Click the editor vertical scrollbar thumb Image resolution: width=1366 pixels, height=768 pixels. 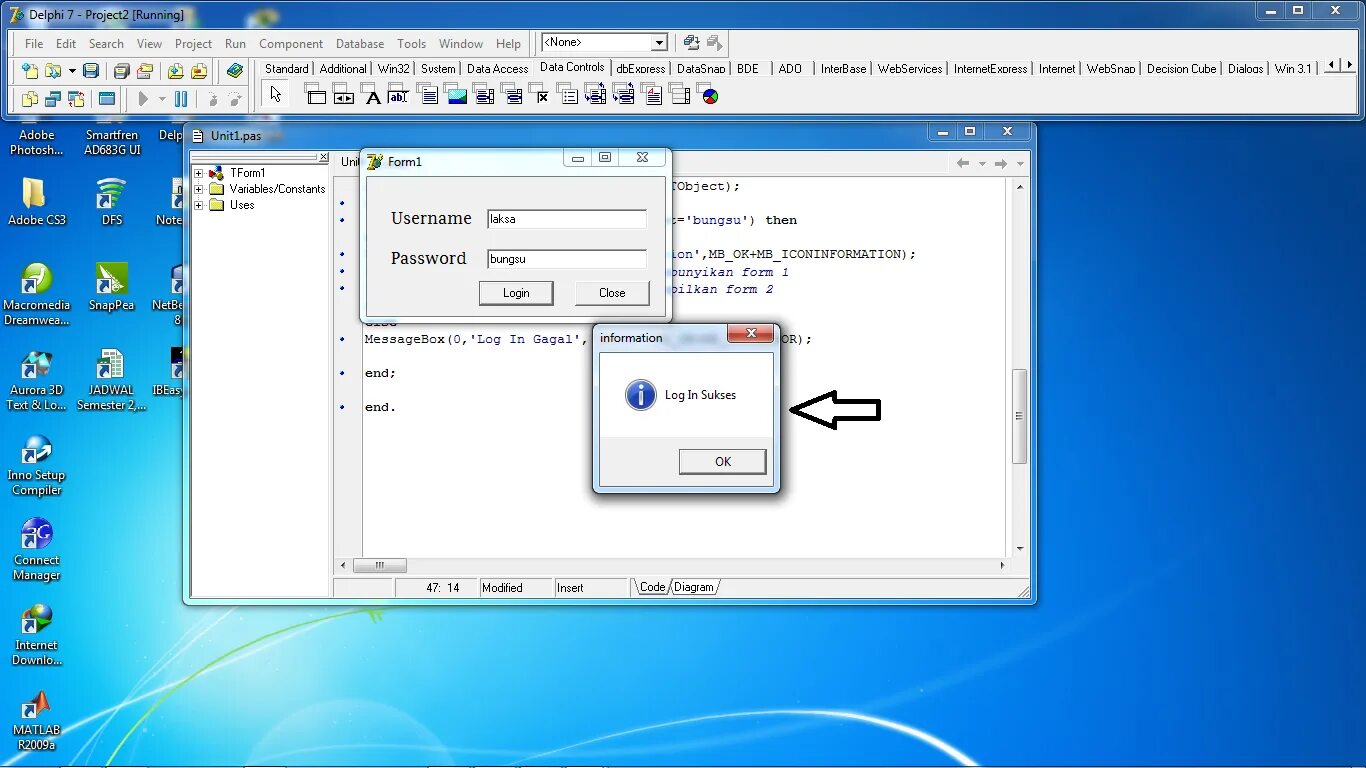[1020, 416]
